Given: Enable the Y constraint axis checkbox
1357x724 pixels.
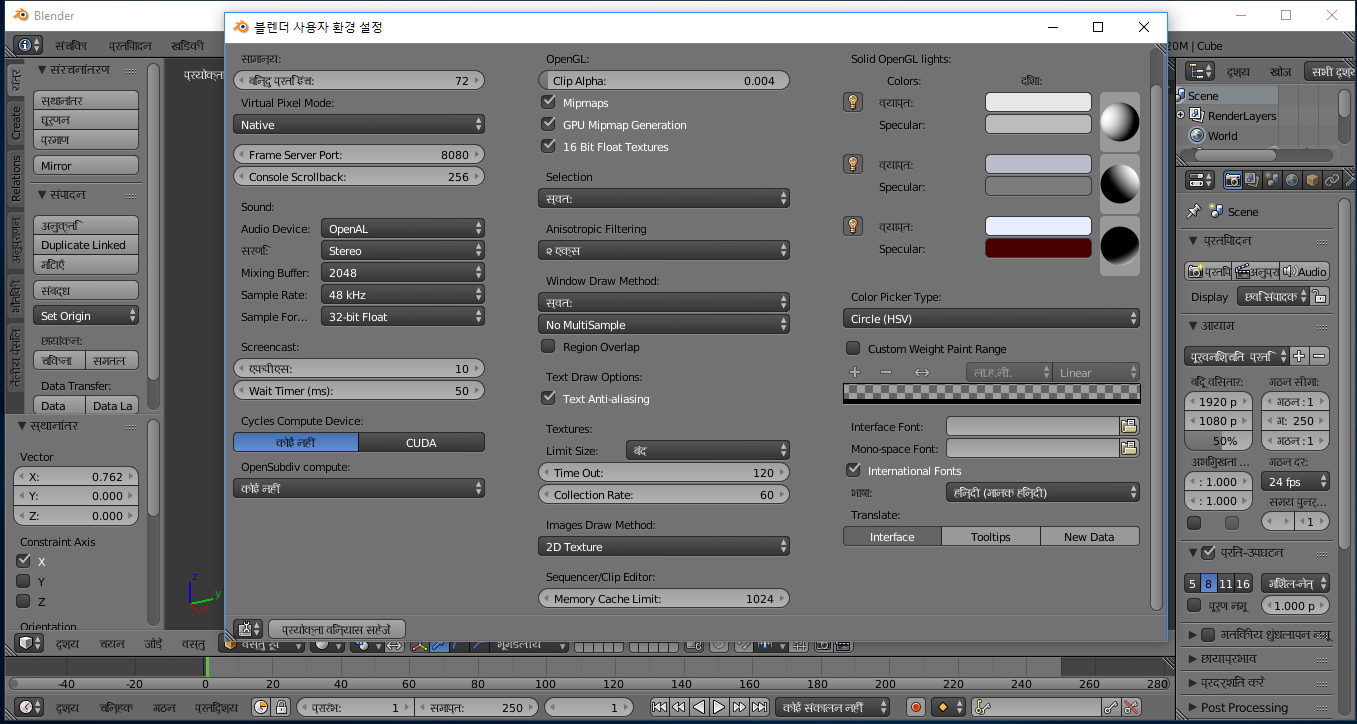Looking at the screenshot, I should tap(23, 581).
